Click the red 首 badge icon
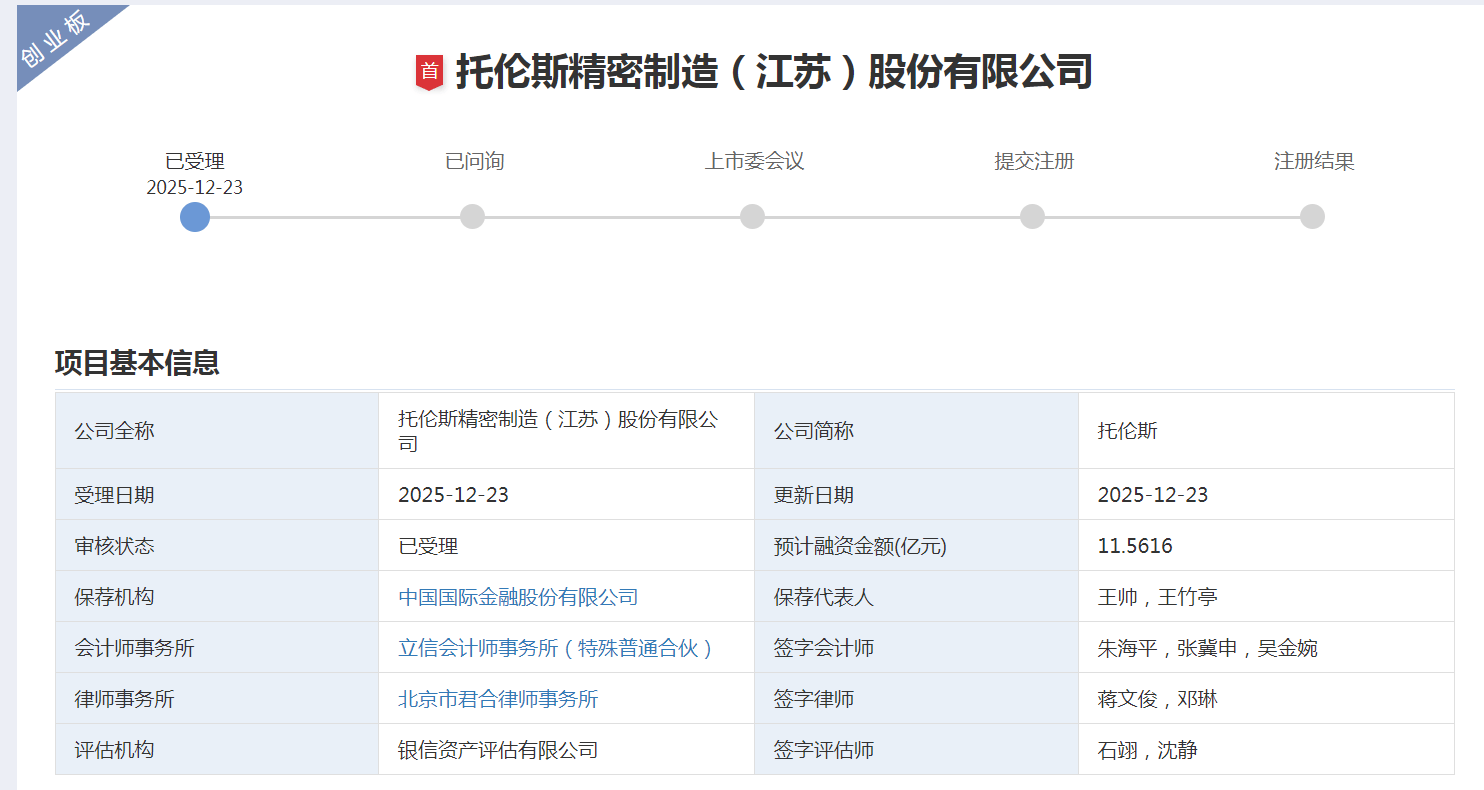This screenshot has width=1484, height=790. [x=429, y=73]
